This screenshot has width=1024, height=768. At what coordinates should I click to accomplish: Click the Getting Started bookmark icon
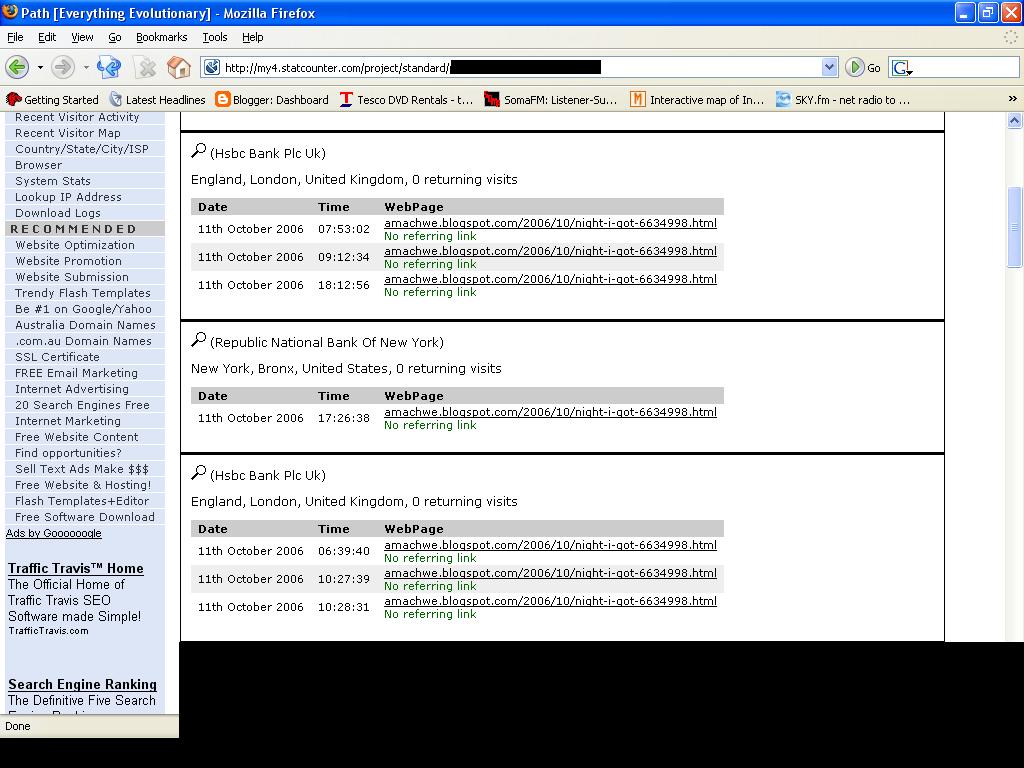[13, 99]
